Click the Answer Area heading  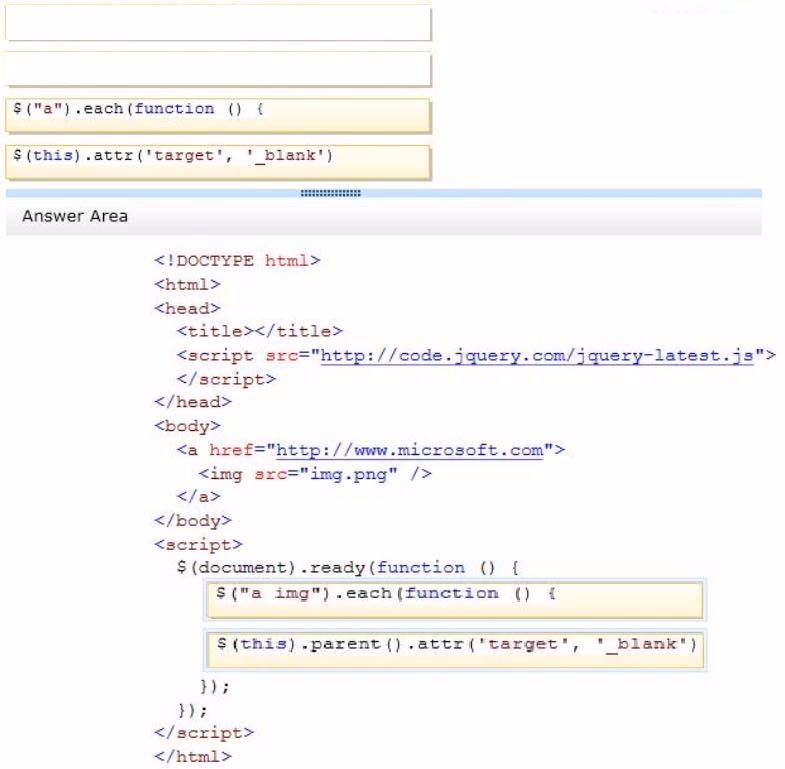(x=75, y=216)
